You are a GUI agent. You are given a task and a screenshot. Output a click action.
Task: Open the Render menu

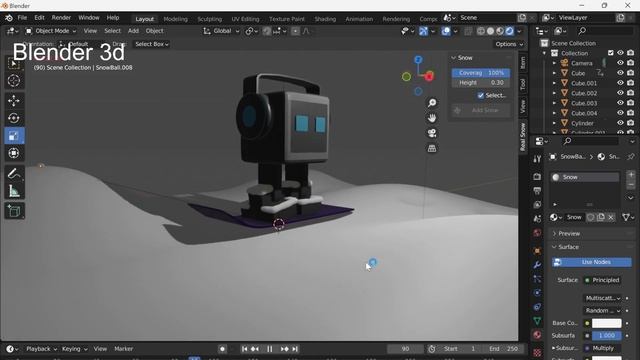point(61,18)
